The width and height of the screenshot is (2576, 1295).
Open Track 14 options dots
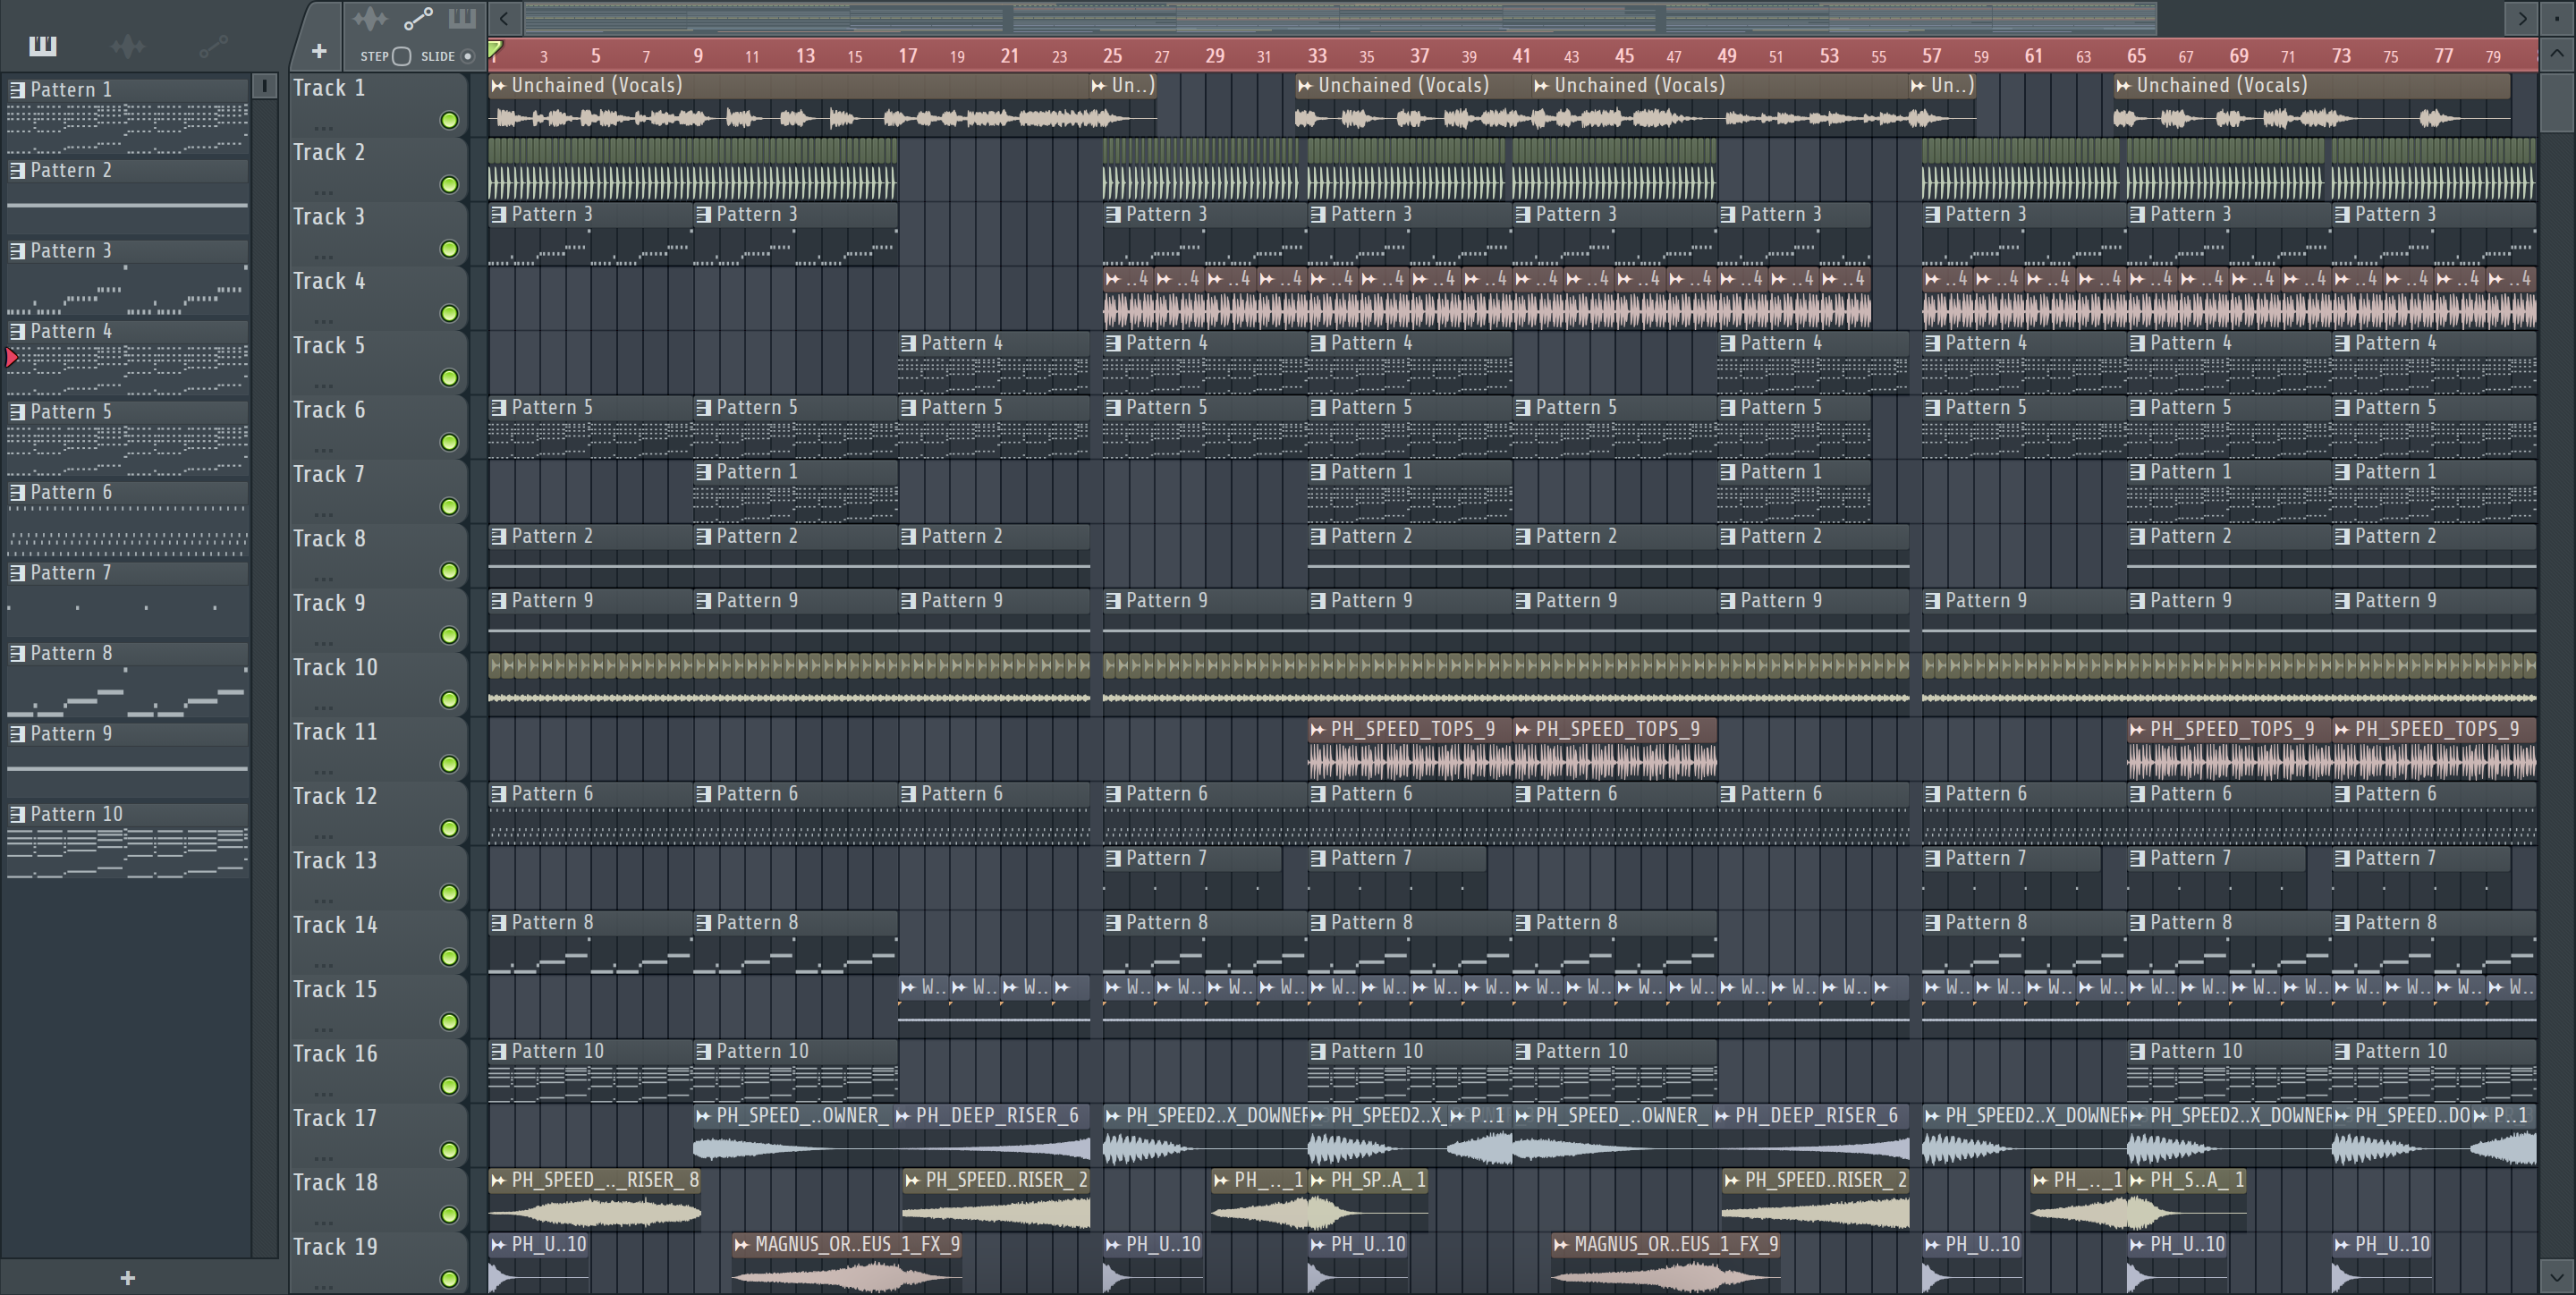322,965
